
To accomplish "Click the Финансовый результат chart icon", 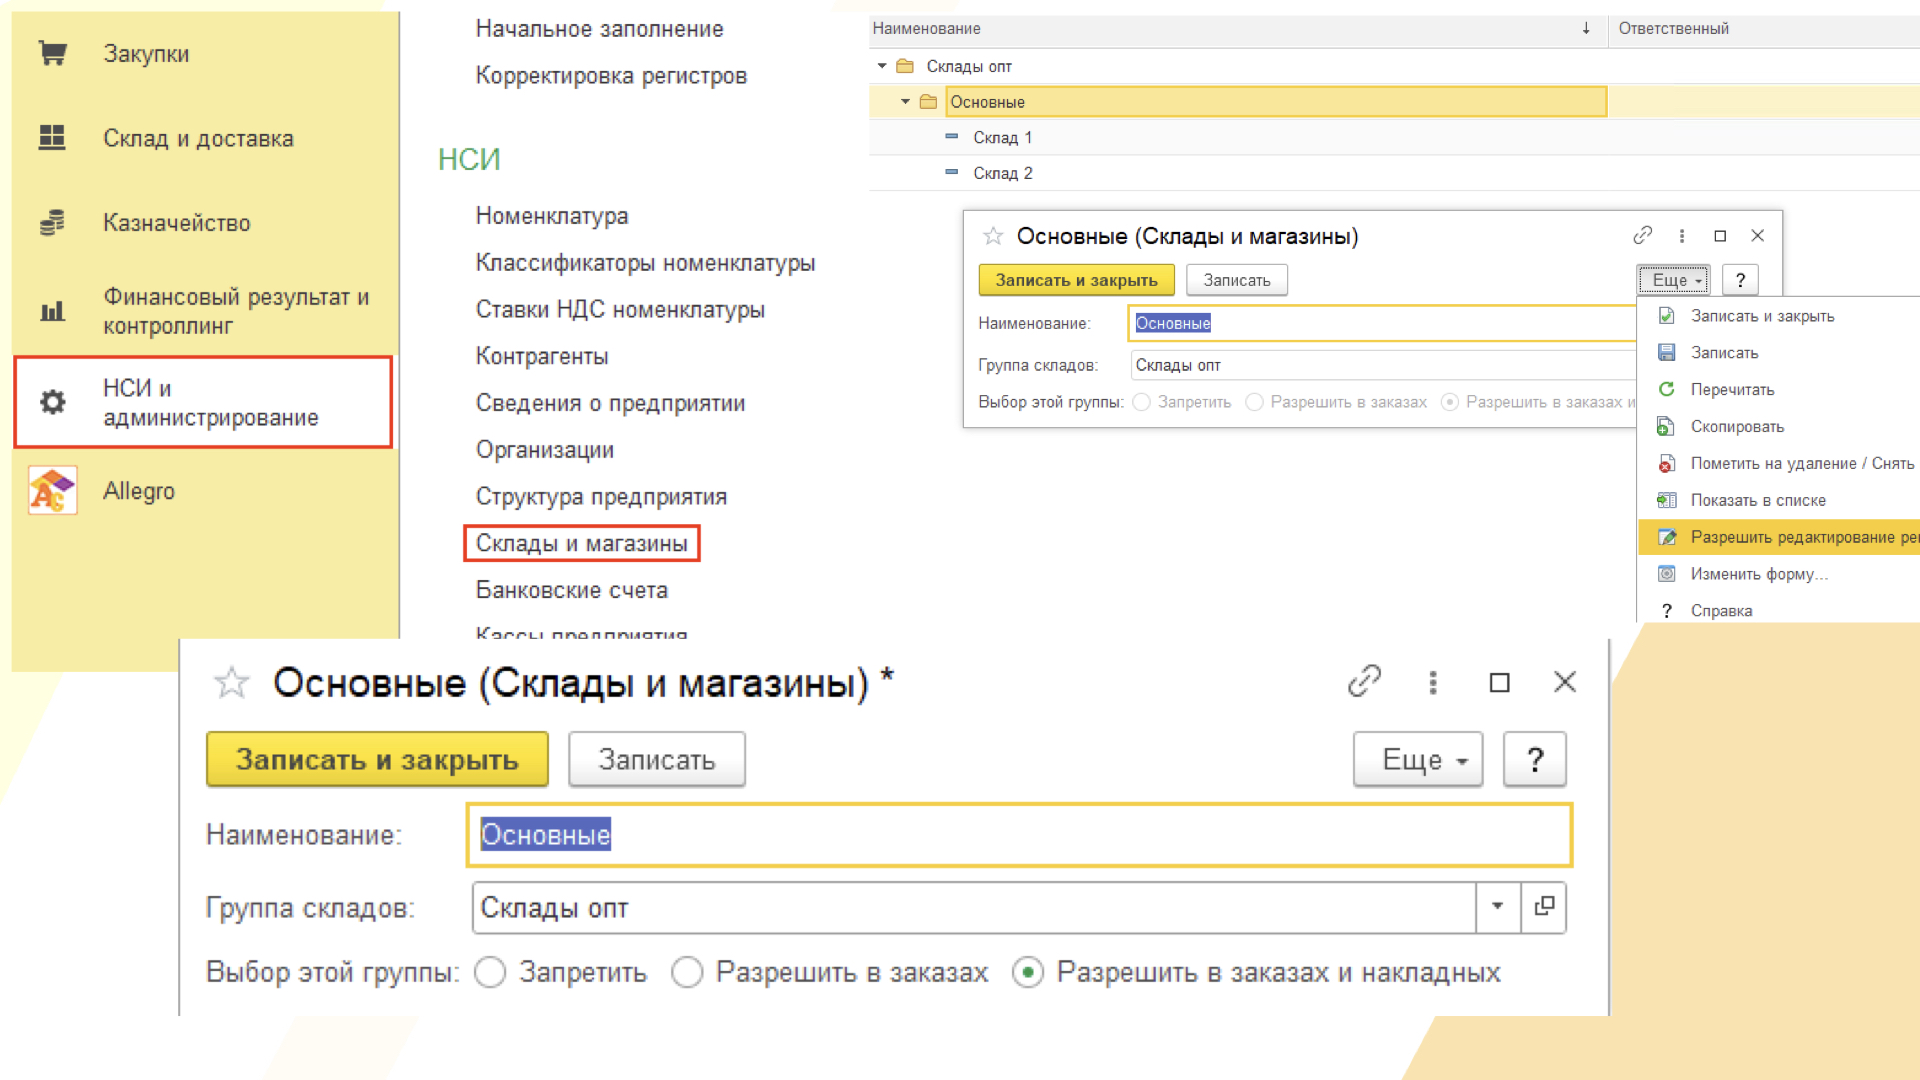I will pos(52,311).
